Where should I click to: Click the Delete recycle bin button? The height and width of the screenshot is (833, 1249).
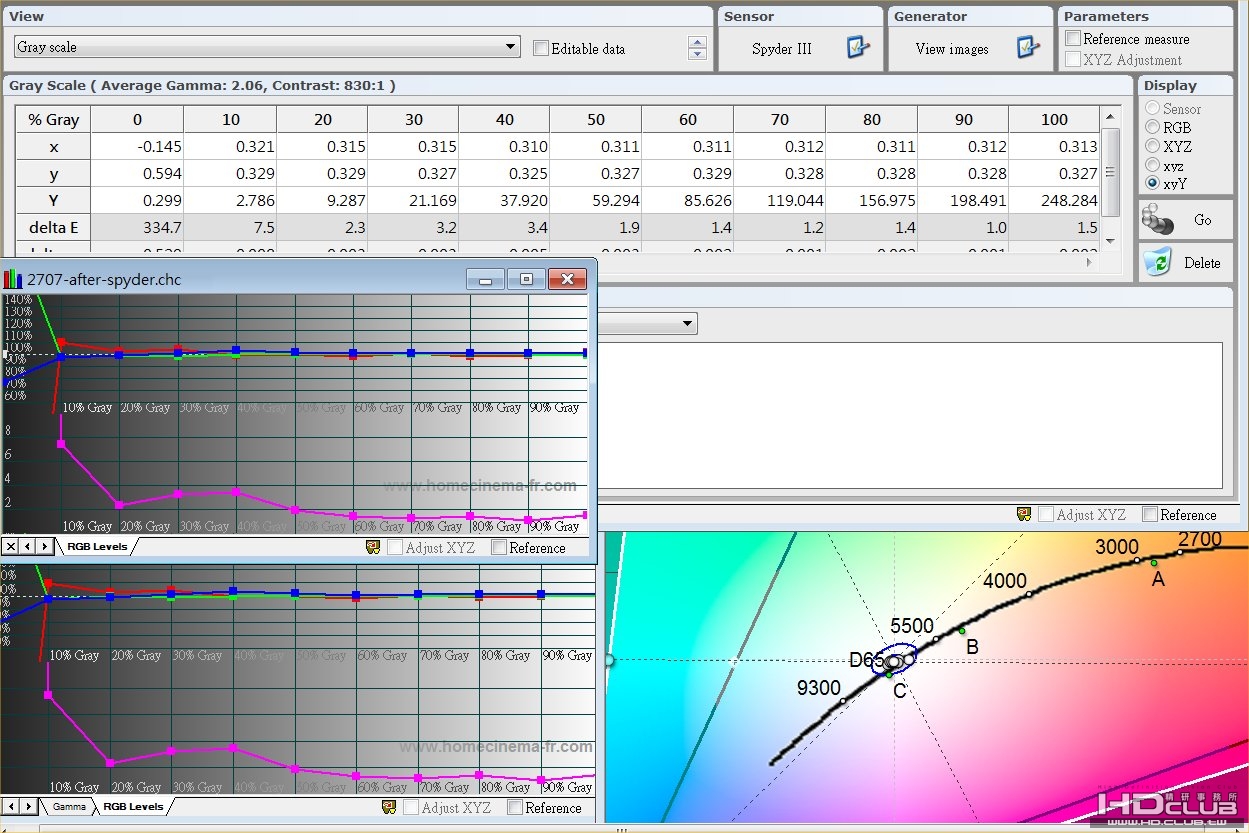[x=1184, y=263]
